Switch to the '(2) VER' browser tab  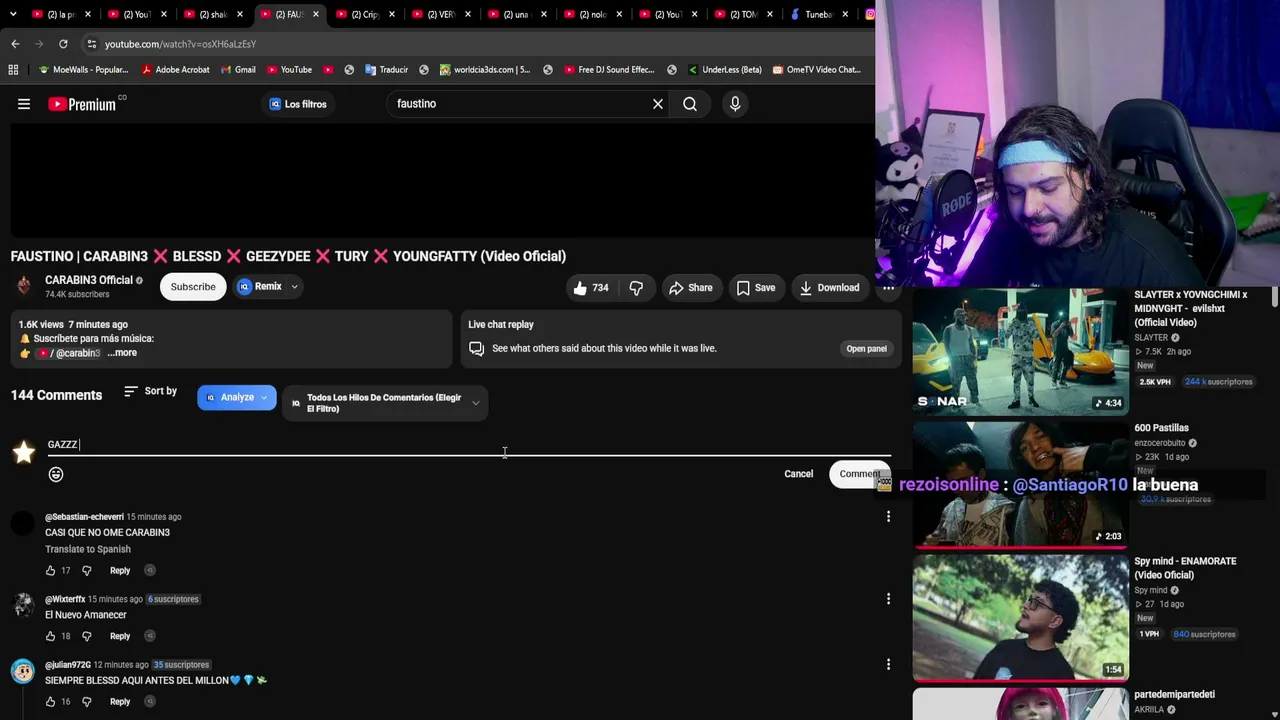tap(441, 14)
